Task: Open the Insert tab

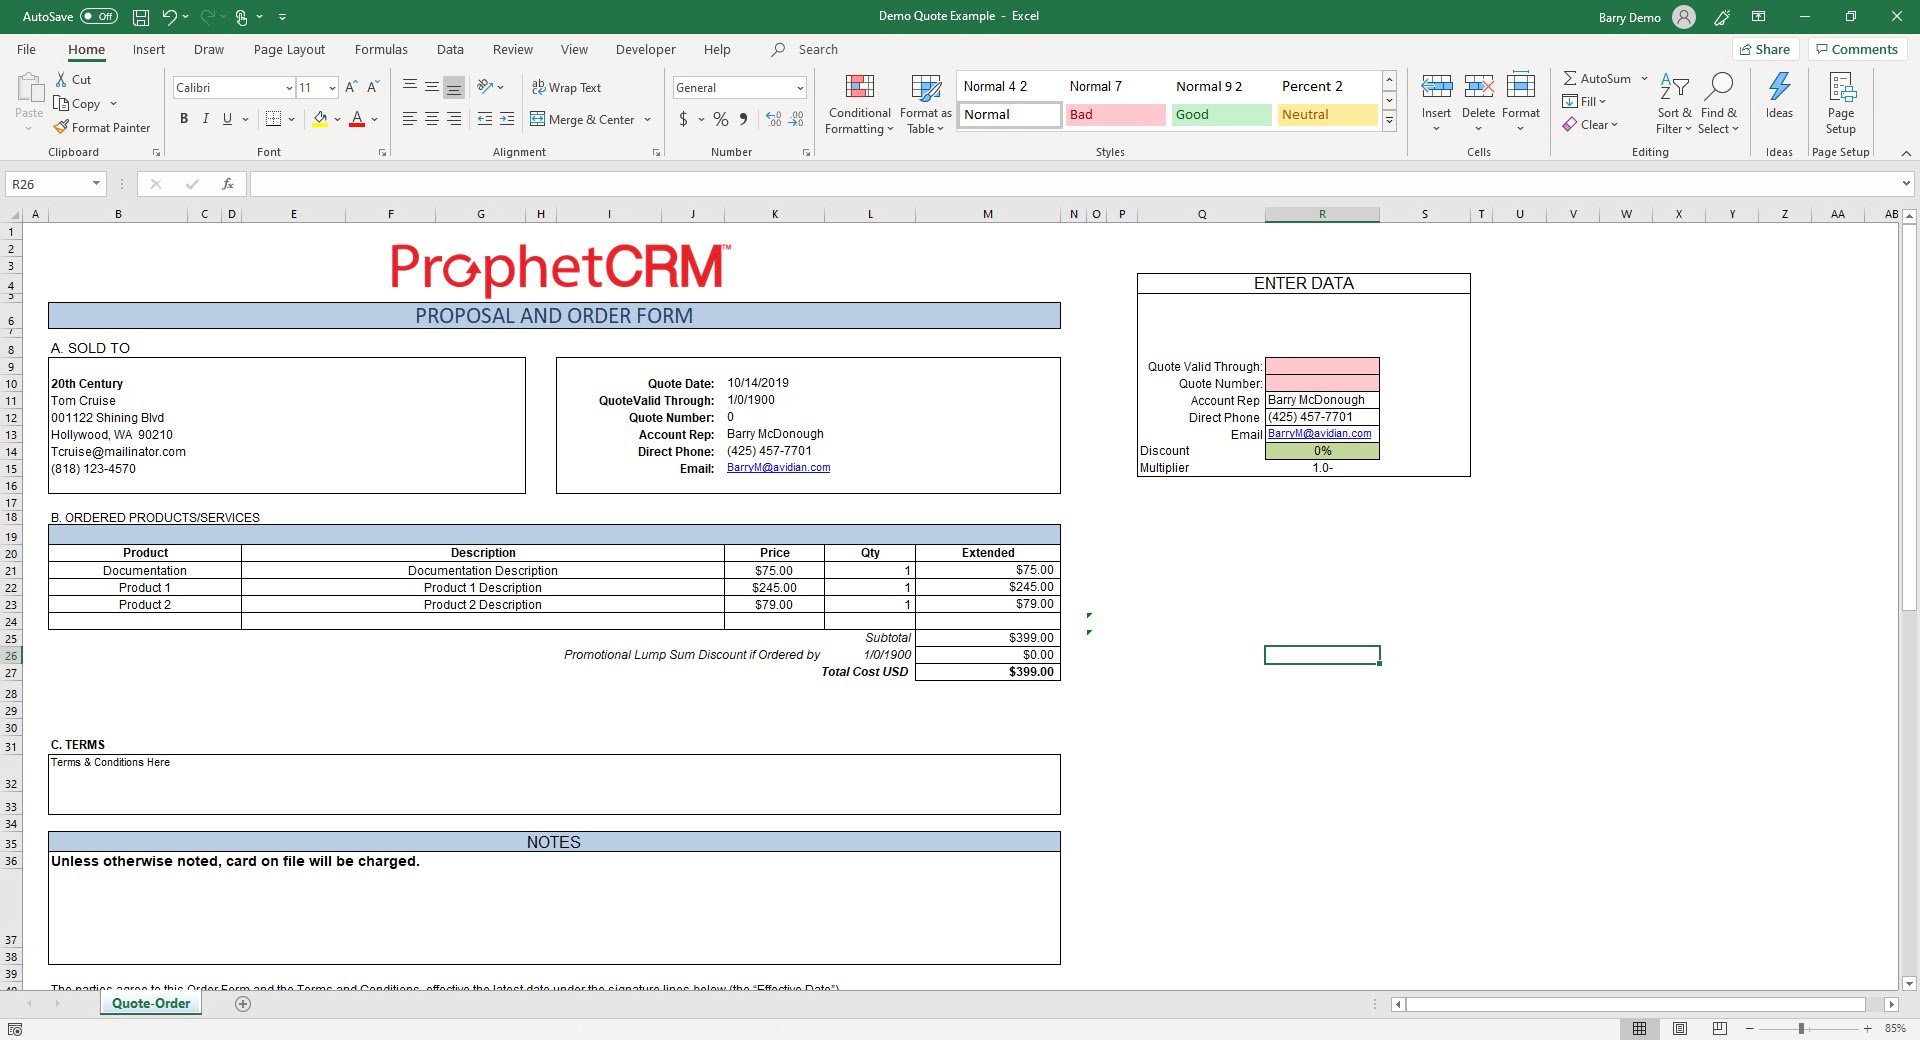Action: pos(148,49)
